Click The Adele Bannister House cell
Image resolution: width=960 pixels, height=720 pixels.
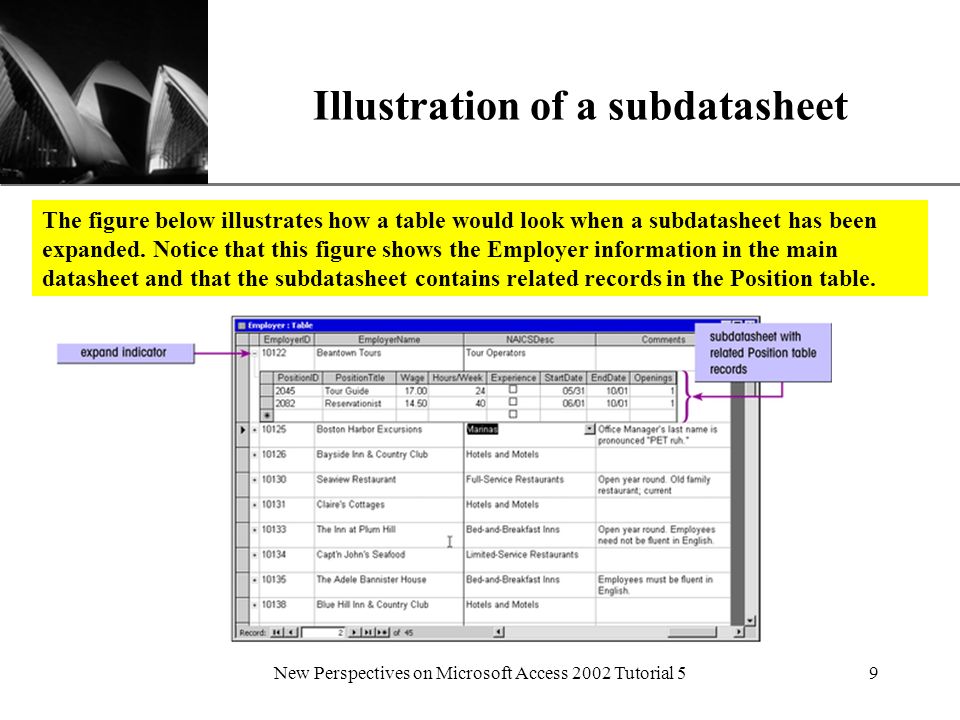click(389, 585)
